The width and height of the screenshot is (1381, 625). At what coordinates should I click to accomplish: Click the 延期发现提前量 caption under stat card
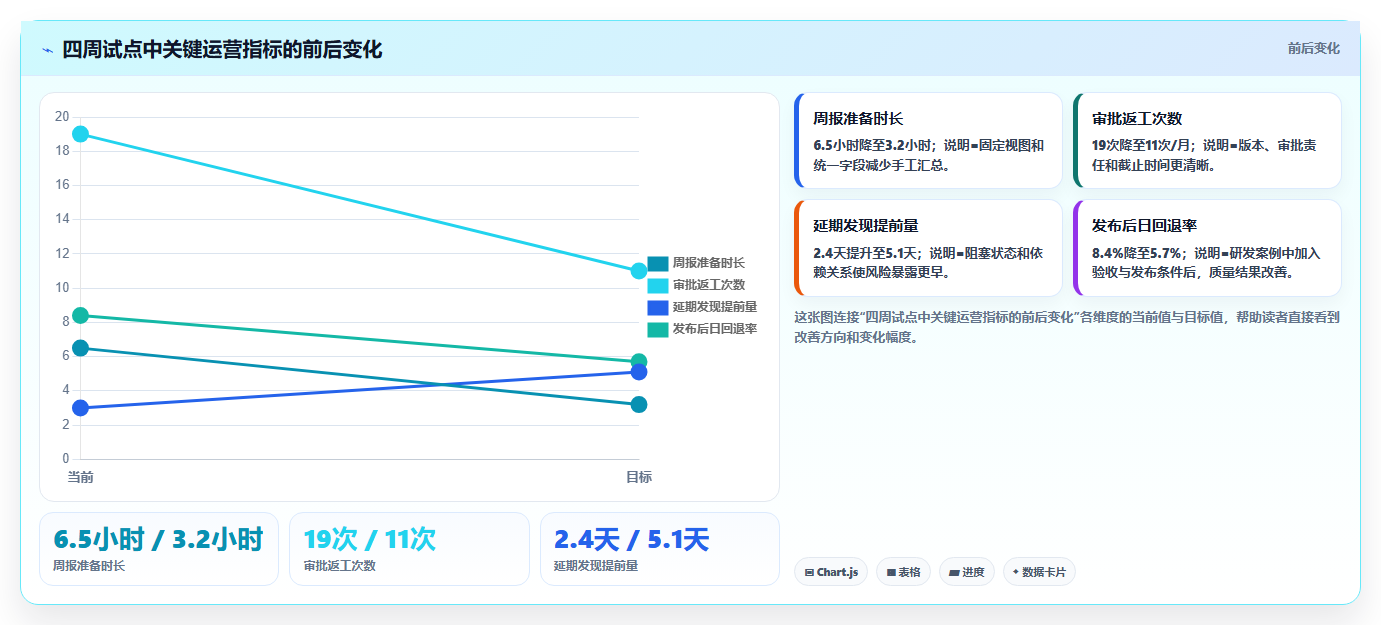coord(596,566)
